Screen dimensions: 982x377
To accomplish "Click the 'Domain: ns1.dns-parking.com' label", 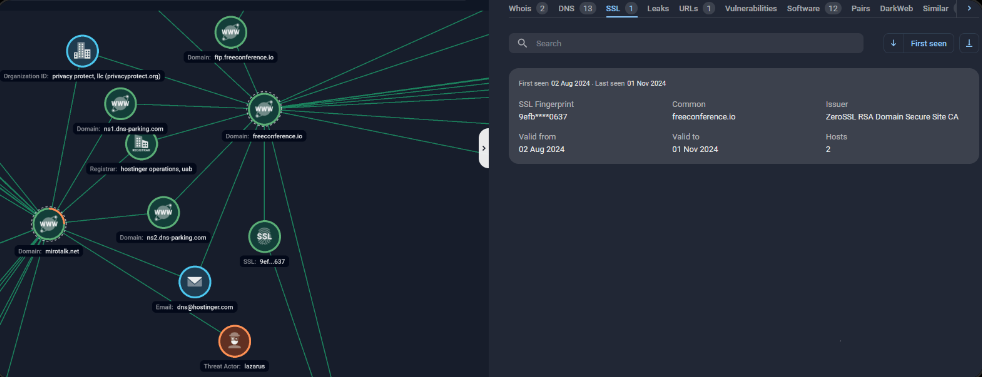I will tap(120, 128).
